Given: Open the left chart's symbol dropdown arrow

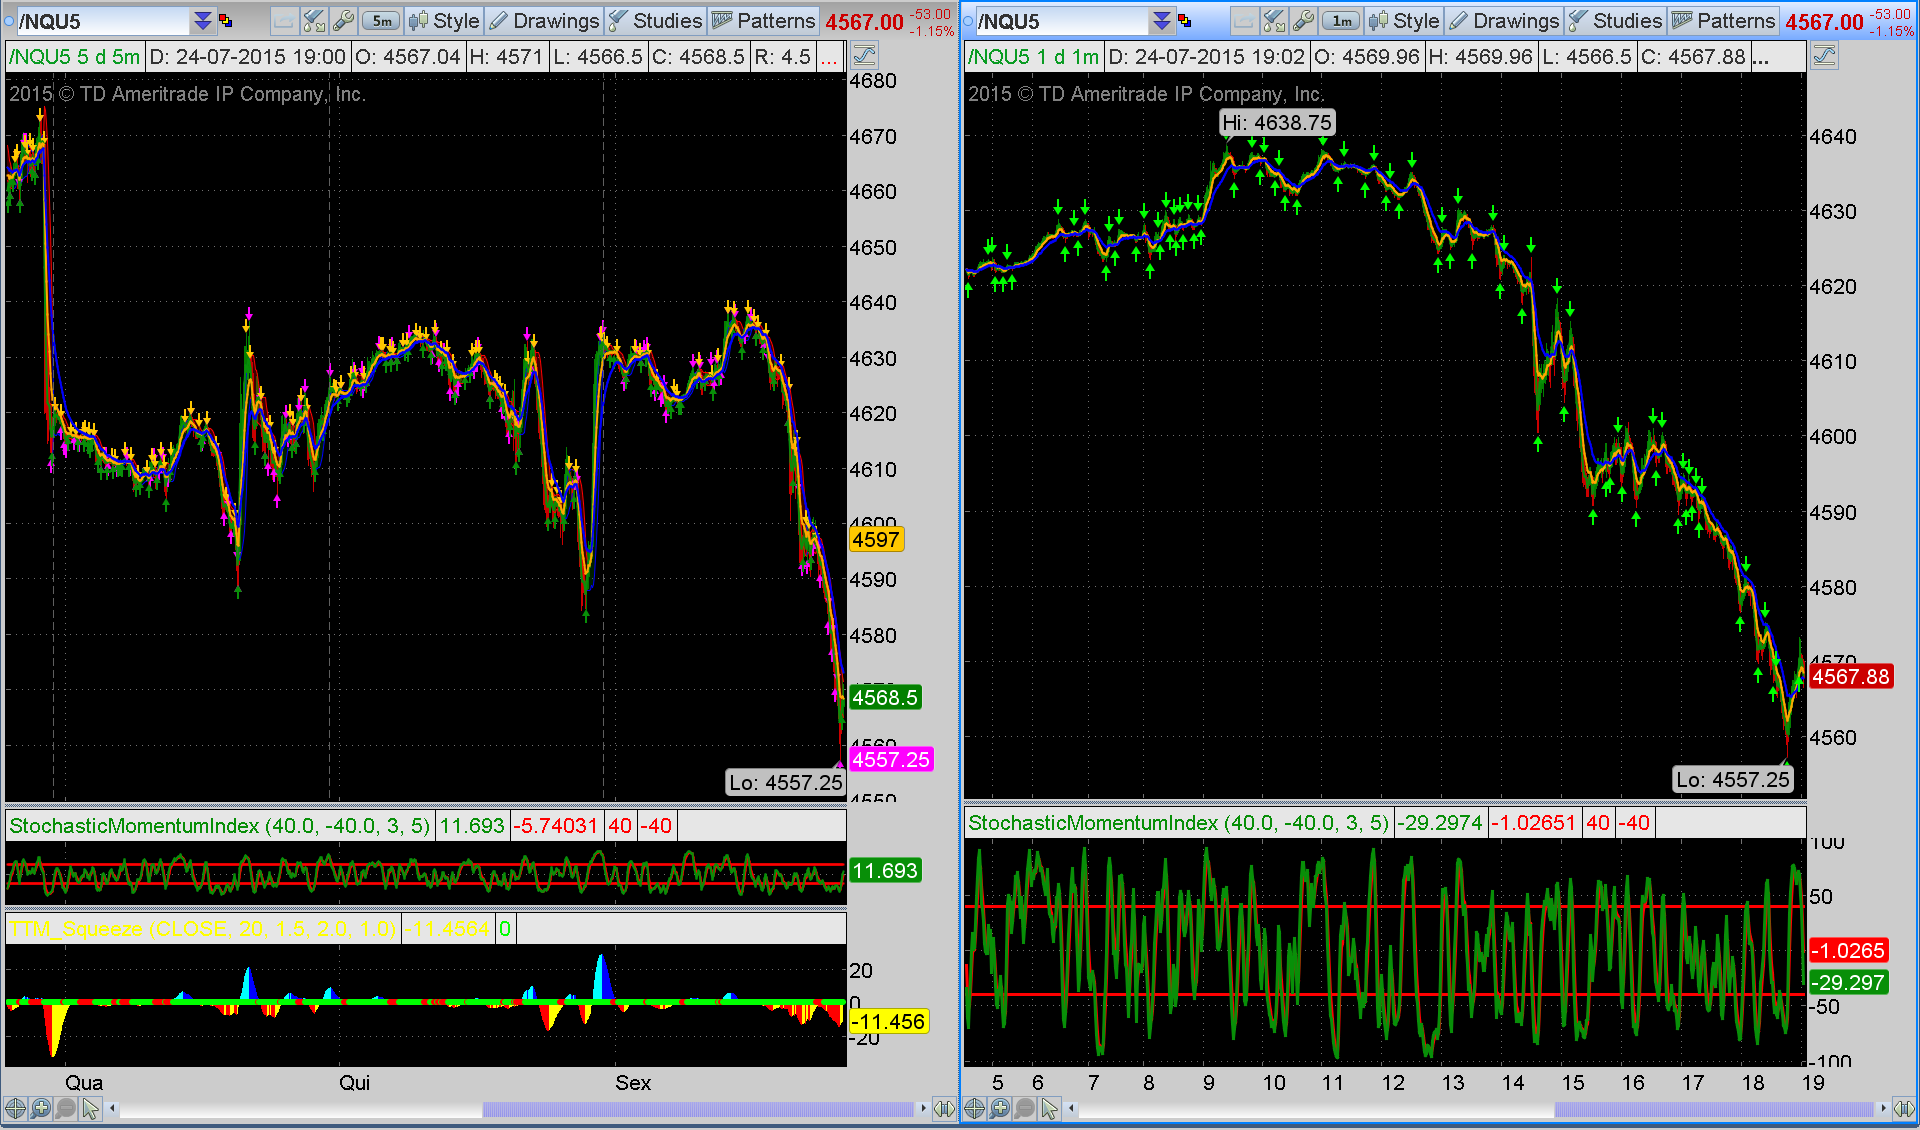Looking at the screenshot, I should (202, 21).
